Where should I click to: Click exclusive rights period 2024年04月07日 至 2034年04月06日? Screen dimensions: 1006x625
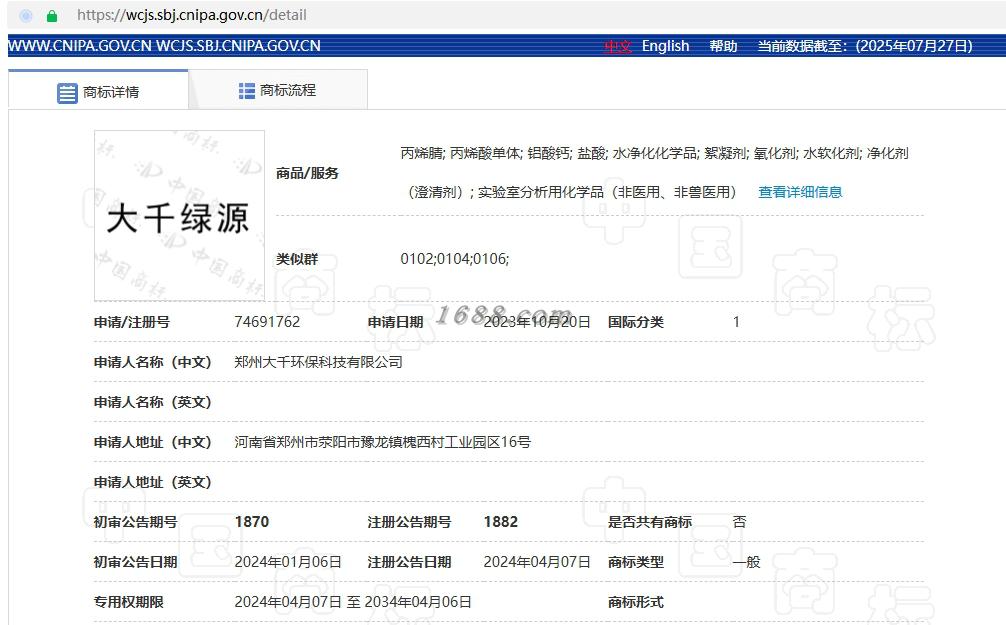[x=353, y=602]
